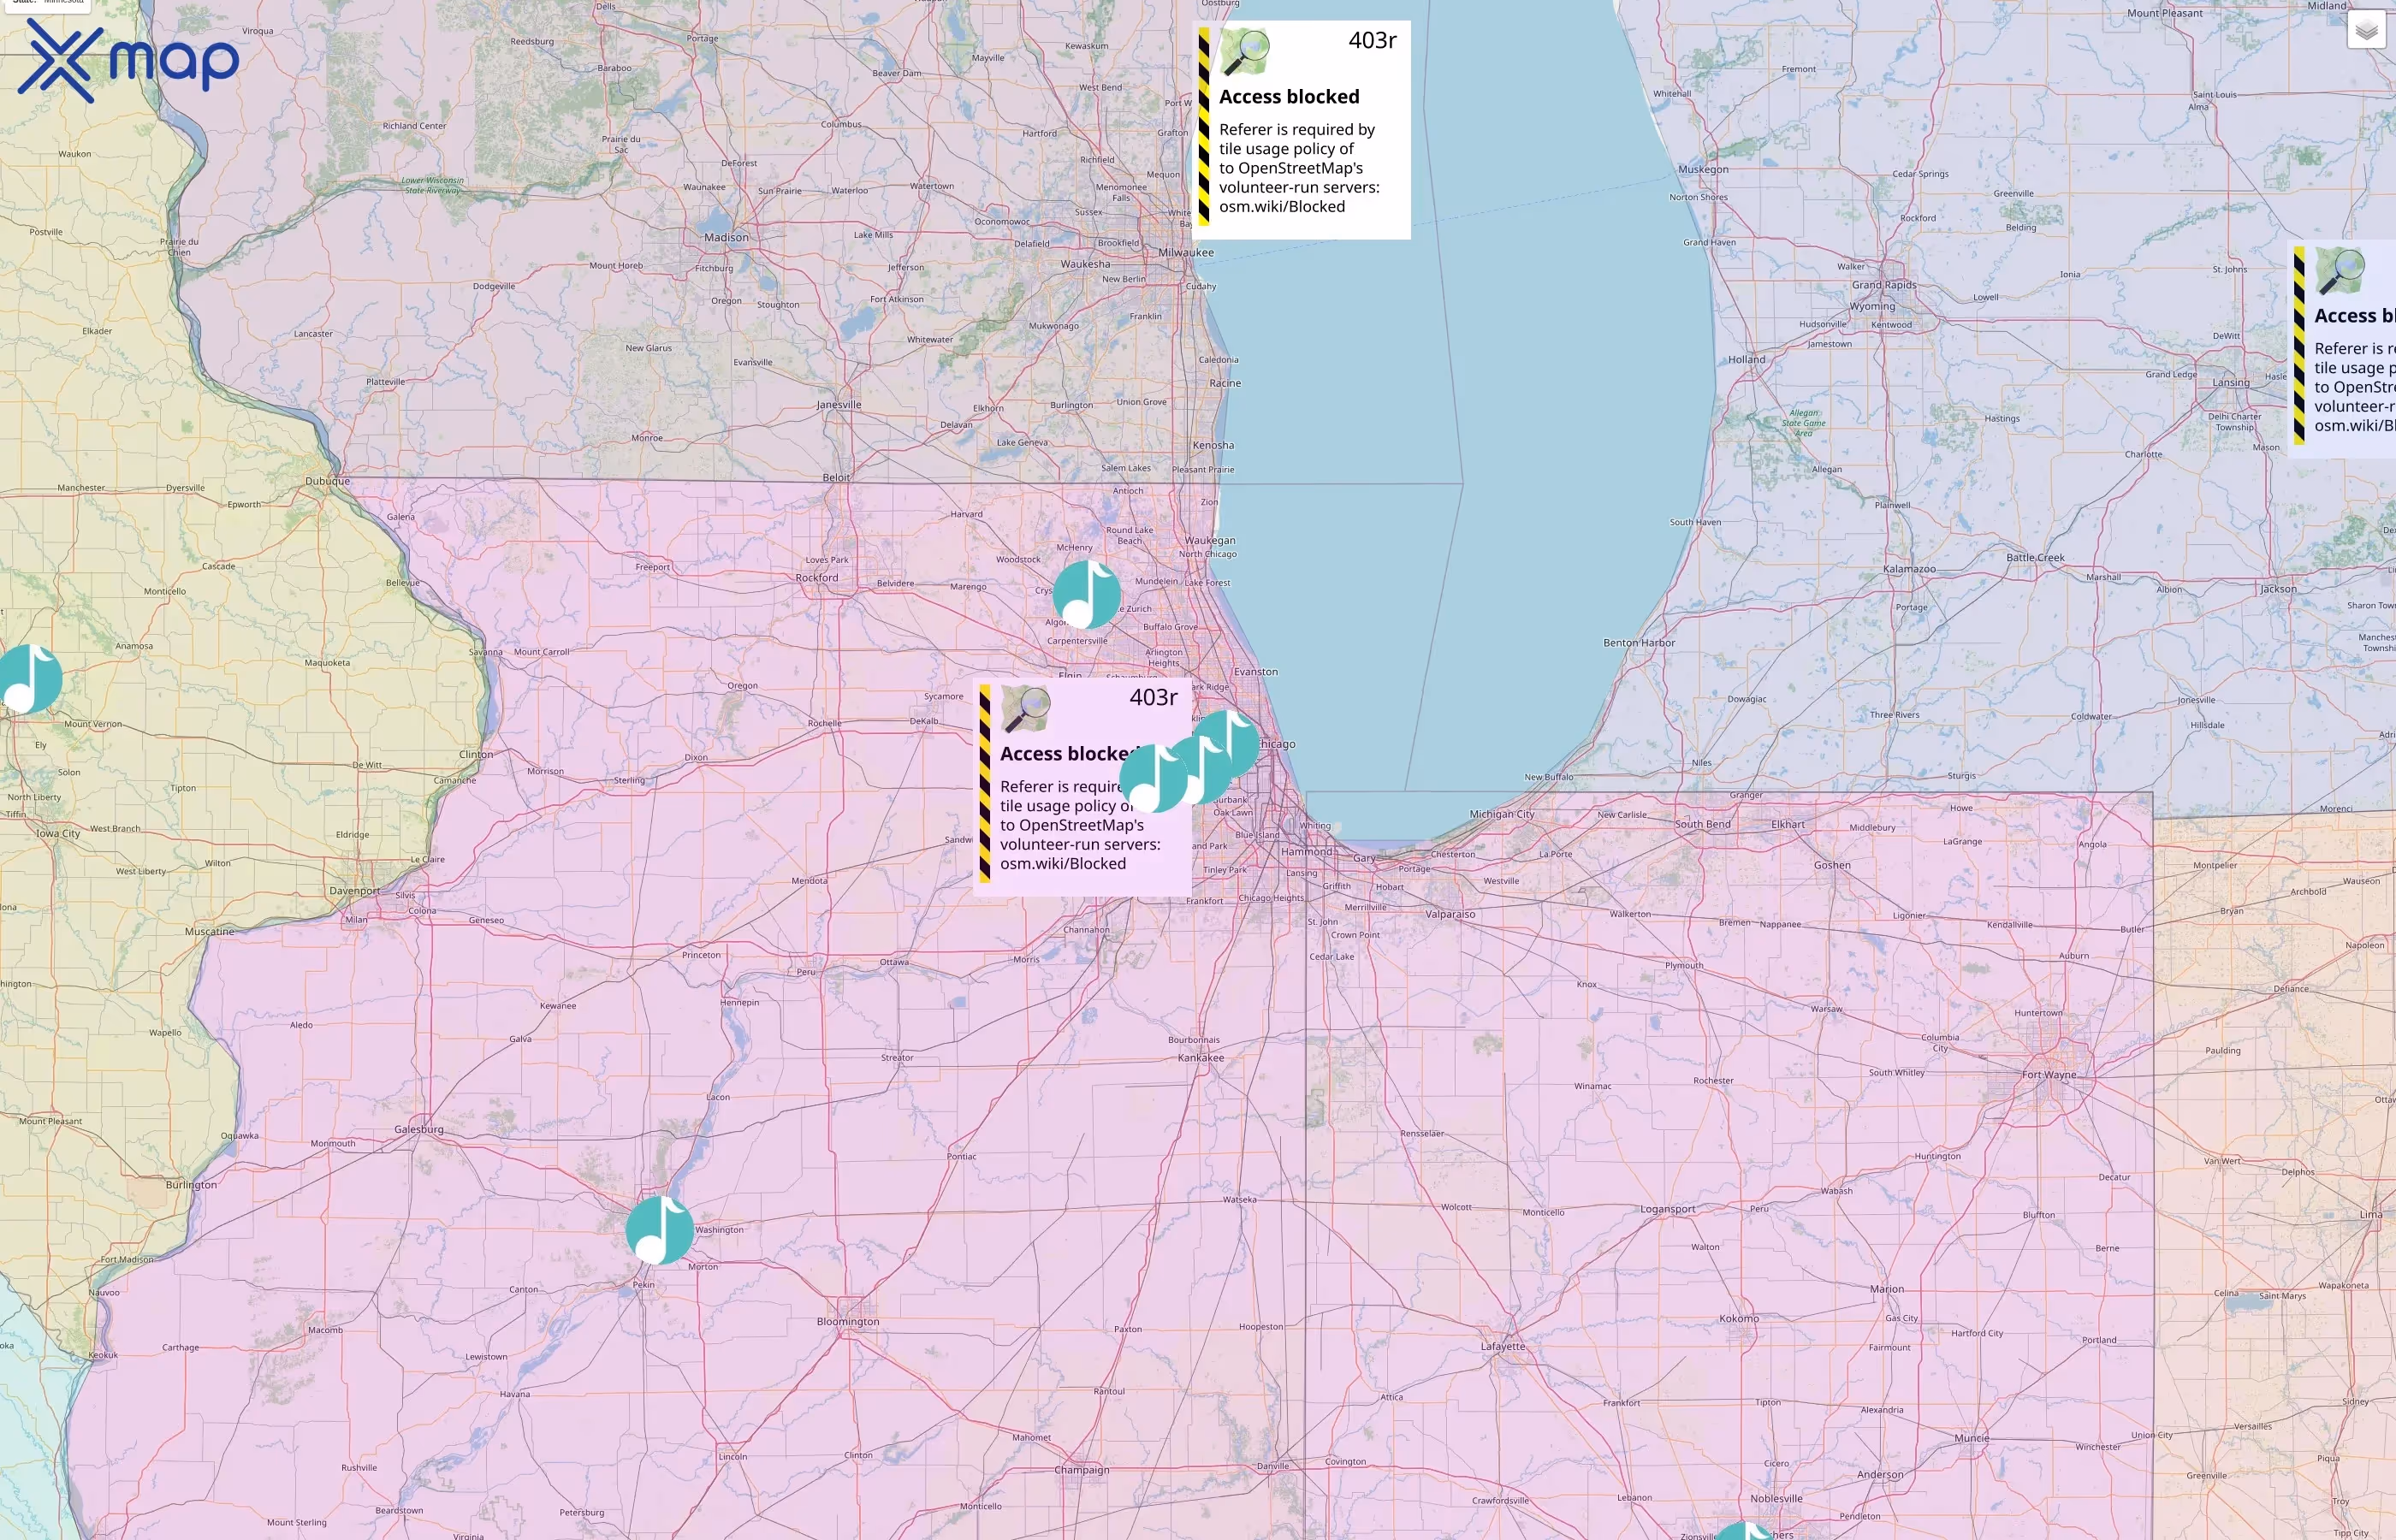
Task: Click the Beloit city label
Action: (836, 477)
